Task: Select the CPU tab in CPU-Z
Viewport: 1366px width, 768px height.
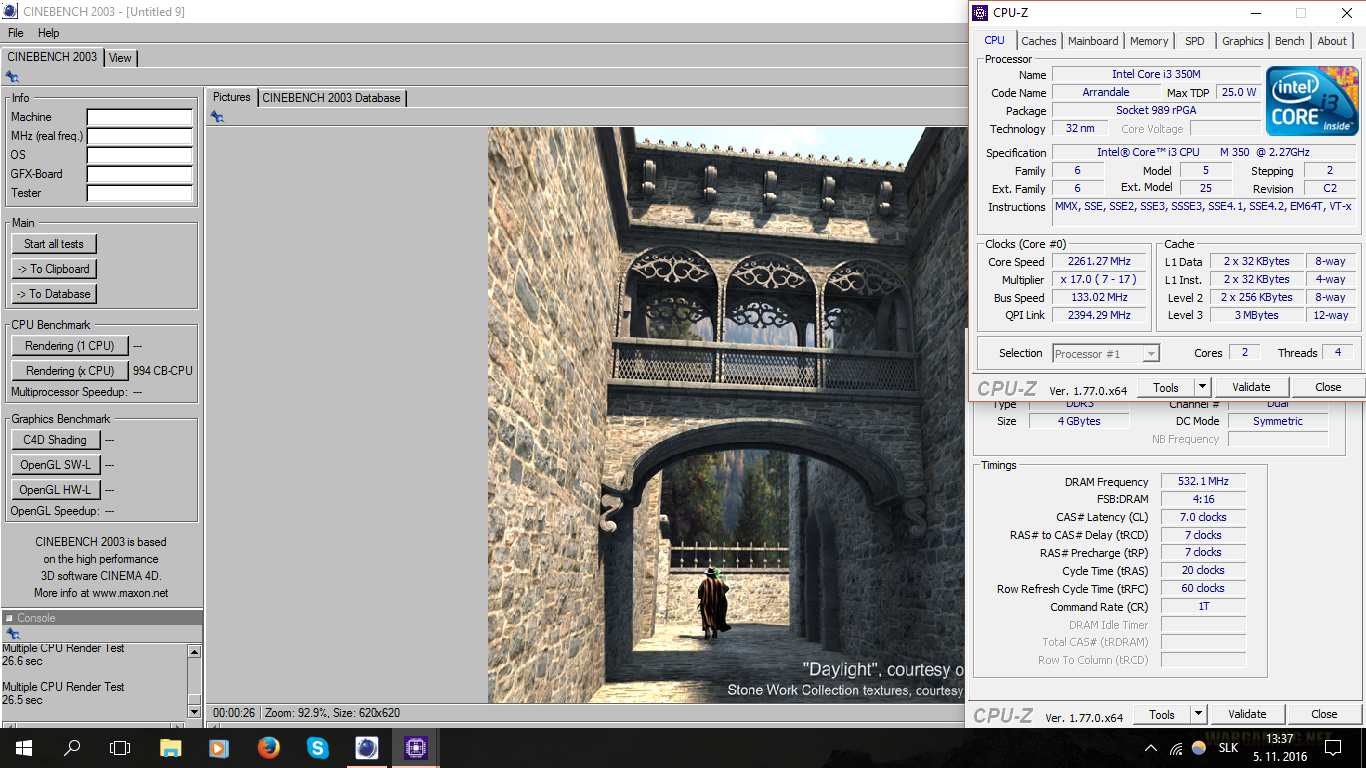Action: tap(994, 40)
